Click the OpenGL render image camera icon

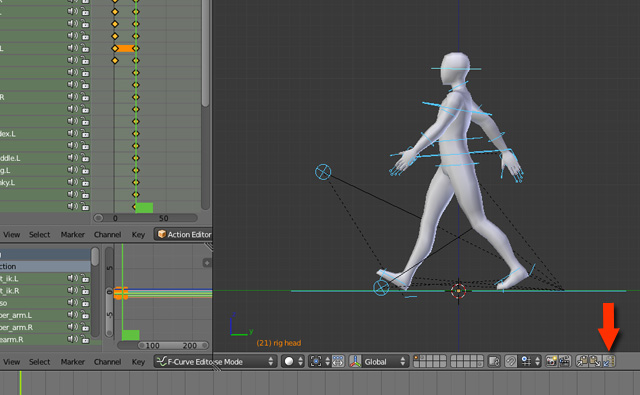[551, 362]
